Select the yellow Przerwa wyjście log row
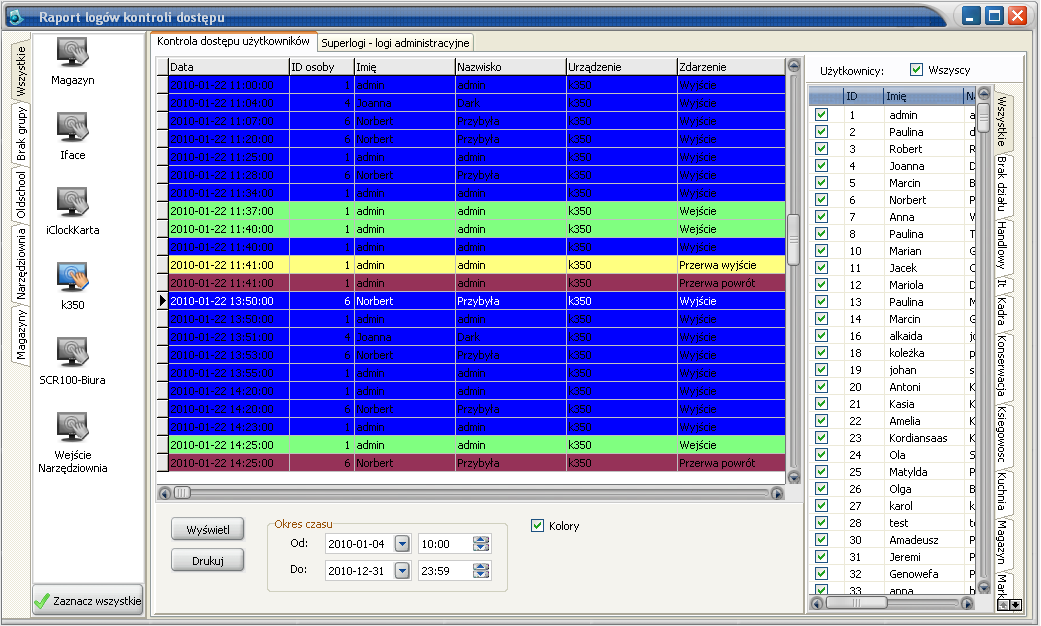 (477, 265)
